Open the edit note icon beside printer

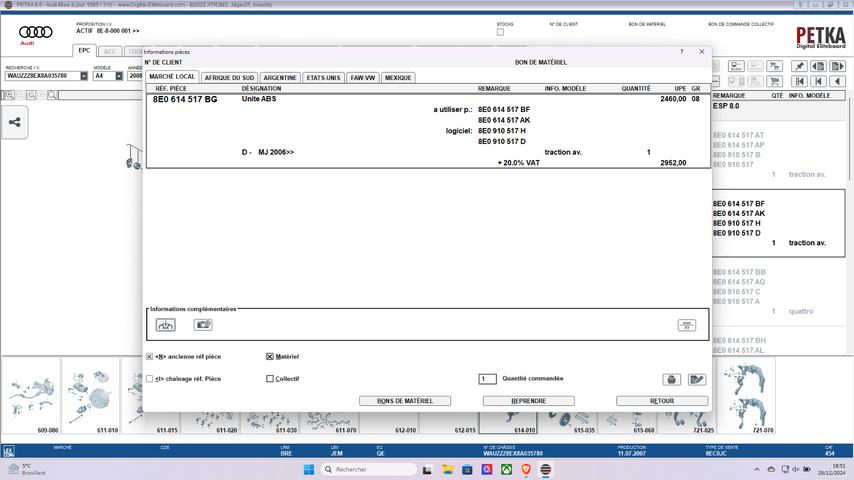[x=697, y=379]
